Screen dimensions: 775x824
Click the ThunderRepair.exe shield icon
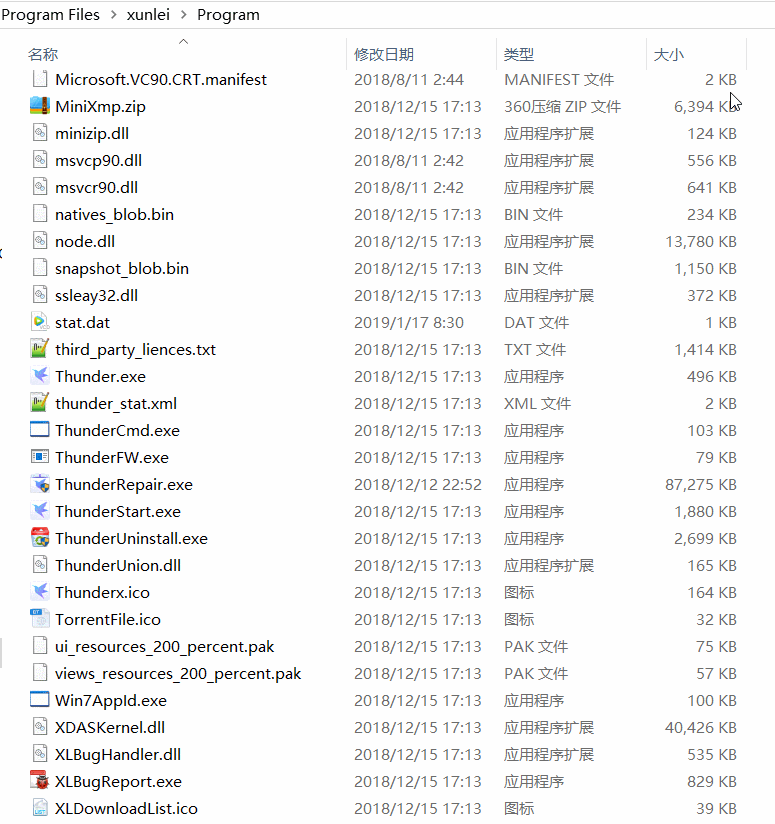(x=40, y=484)
